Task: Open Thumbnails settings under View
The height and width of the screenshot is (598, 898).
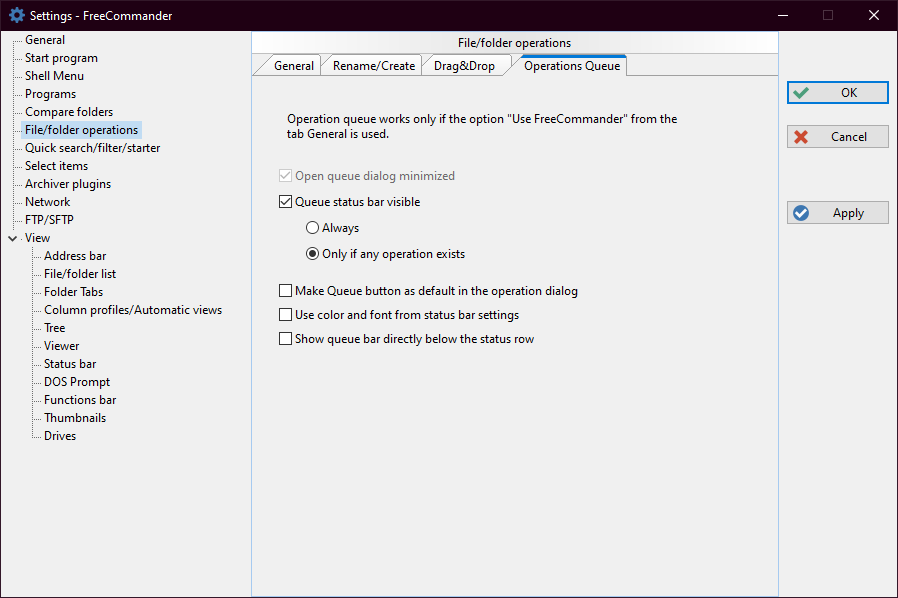Action: 74,418
